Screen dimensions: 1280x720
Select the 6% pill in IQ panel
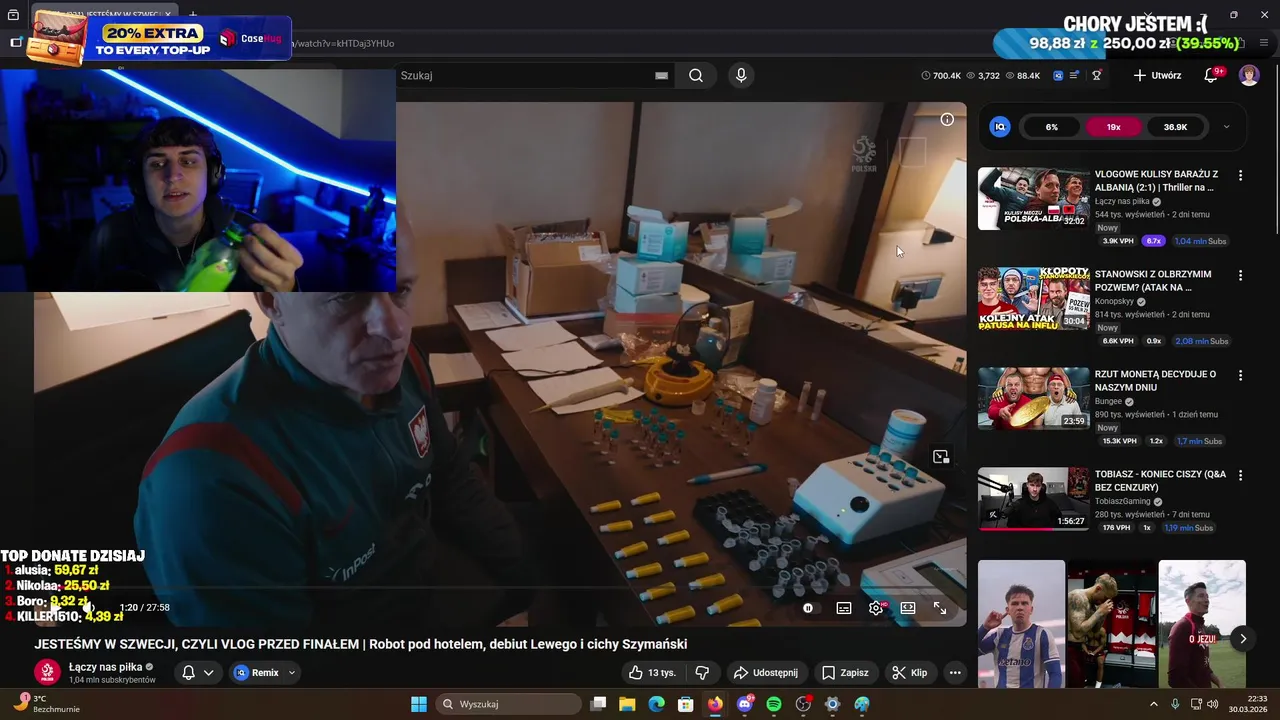1051,127
